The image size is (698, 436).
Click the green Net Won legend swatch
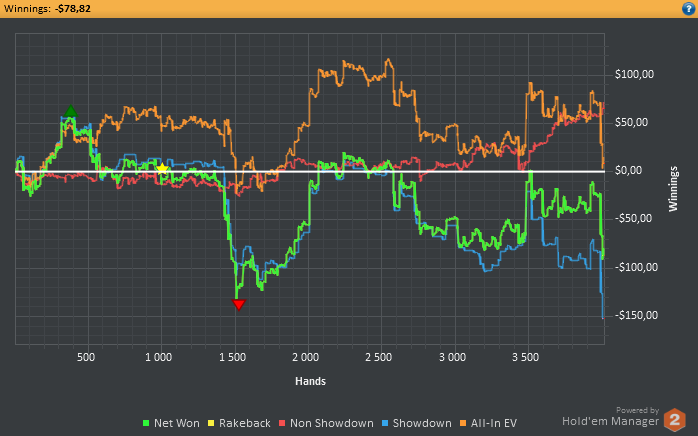point(146,423)
